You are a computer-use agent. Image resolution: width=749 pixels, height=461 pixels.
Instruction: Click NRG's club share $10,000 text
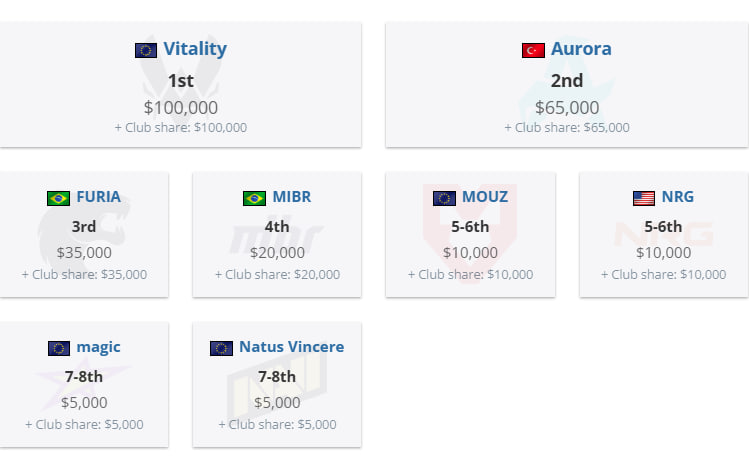(x=663, y=275)
